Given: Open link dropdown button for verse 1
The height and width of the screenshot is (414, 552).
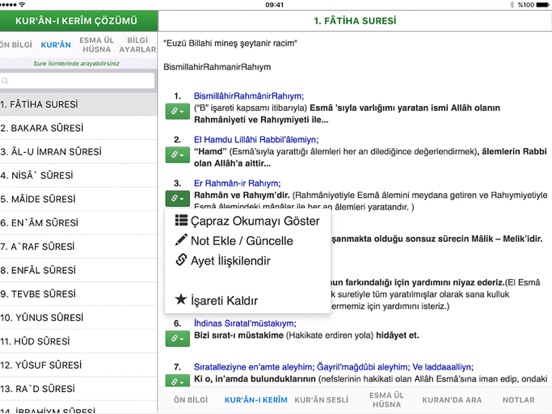Looking at the screenshot, I should 177,111.
